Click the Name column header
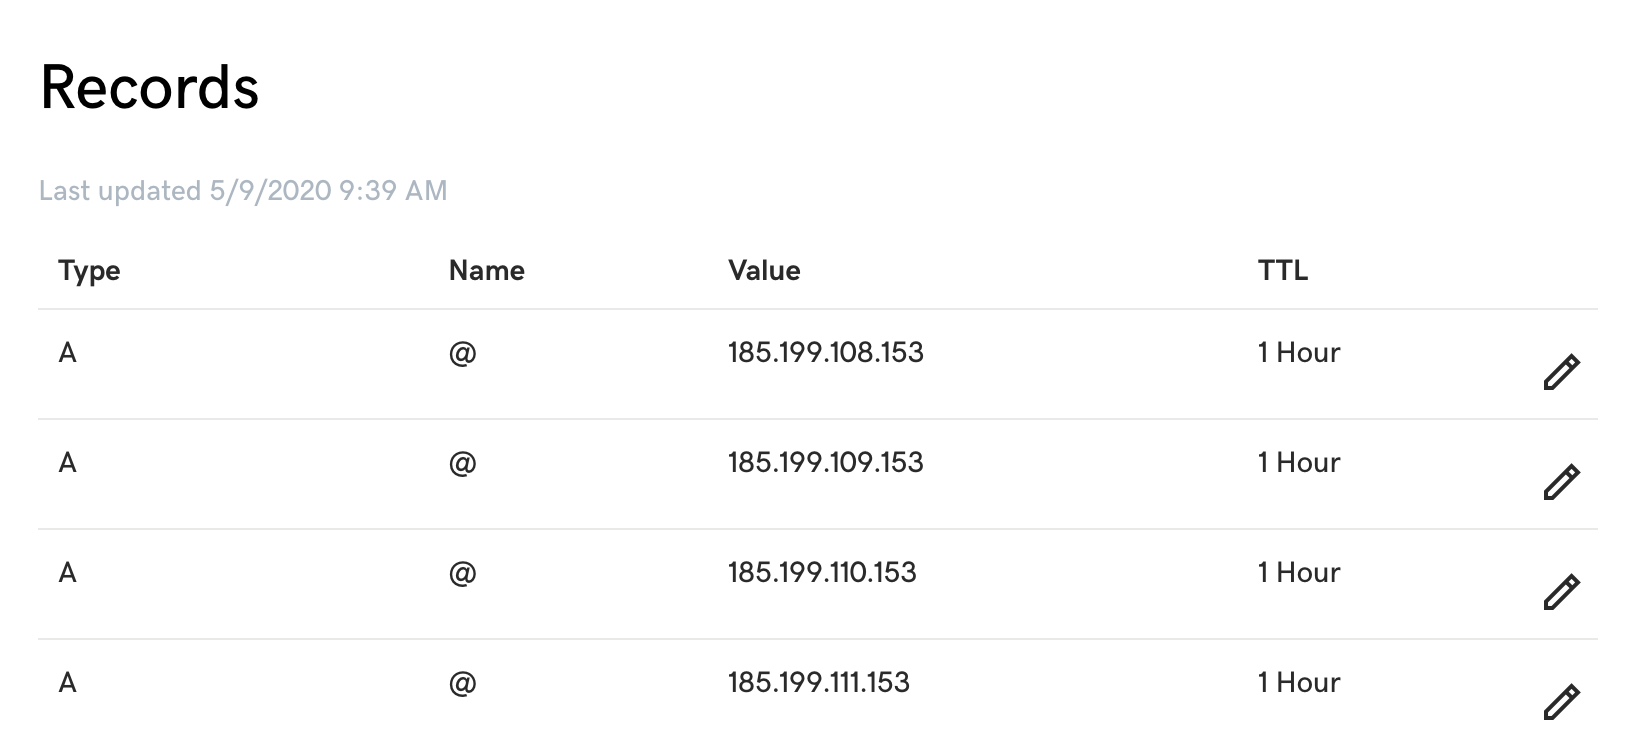This screenshot has width=1640, height=748. [x=486, y=270]
